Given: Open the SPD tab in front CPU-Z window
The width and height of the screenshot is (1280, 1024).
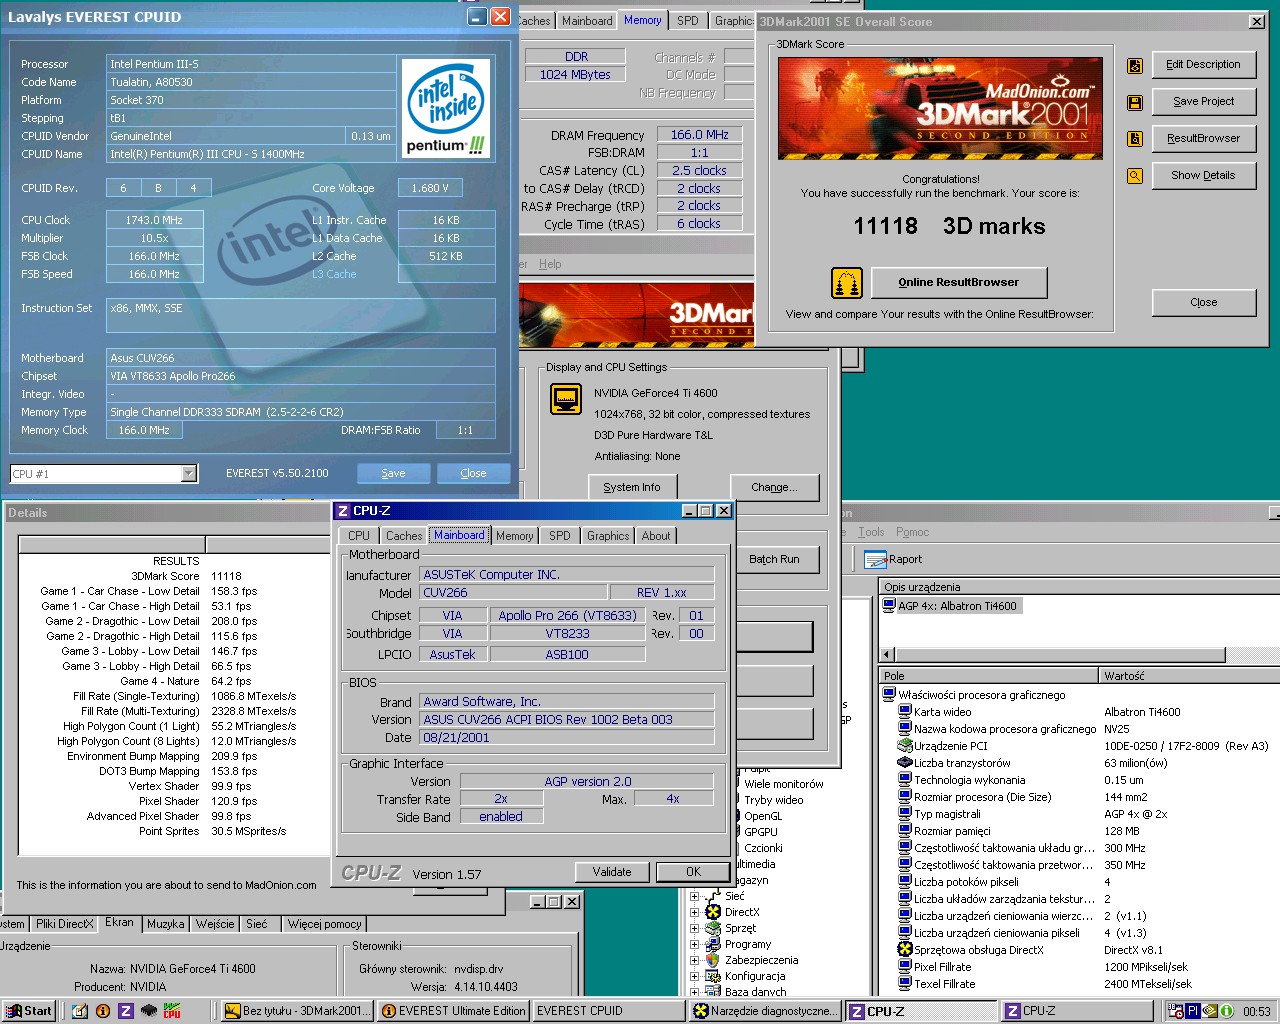Looking at the screenshot, I should (559, 536).
